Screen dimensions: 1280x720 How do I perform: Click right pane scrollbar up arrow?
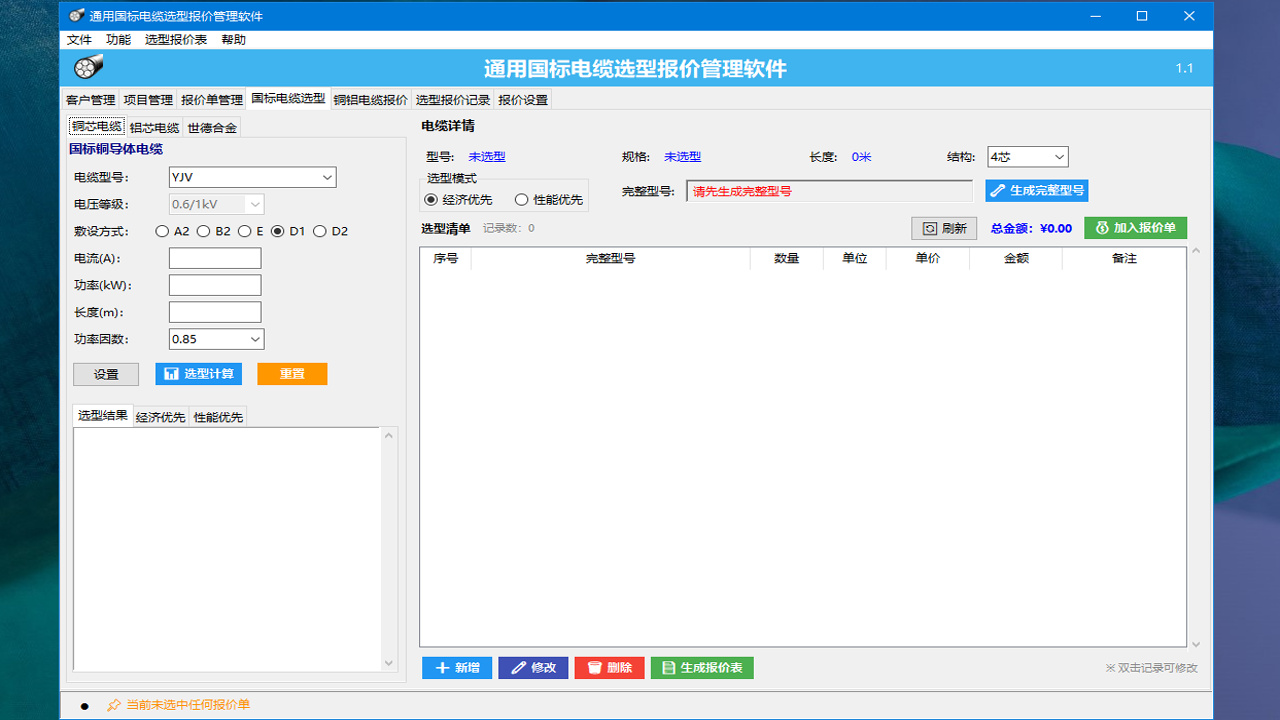(x=1197, y=250)
